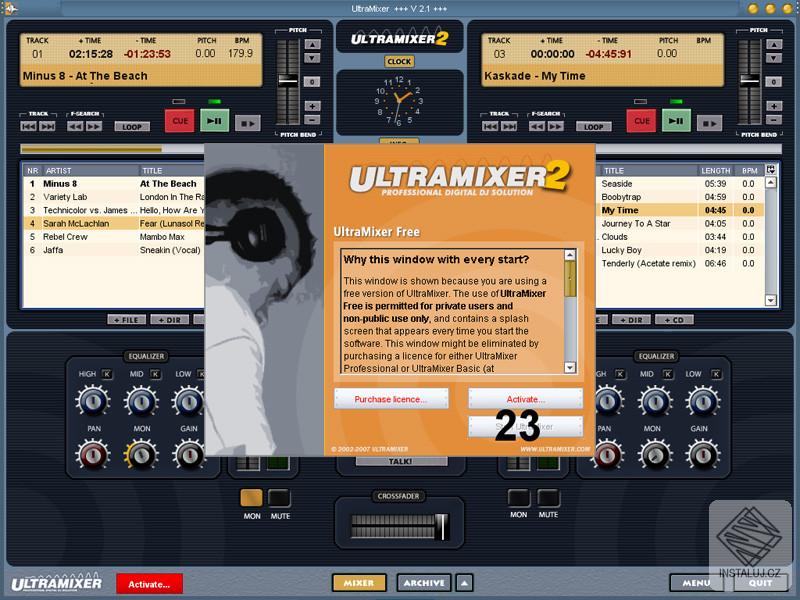Toggle left channel MON button

[x=252, y=498]
